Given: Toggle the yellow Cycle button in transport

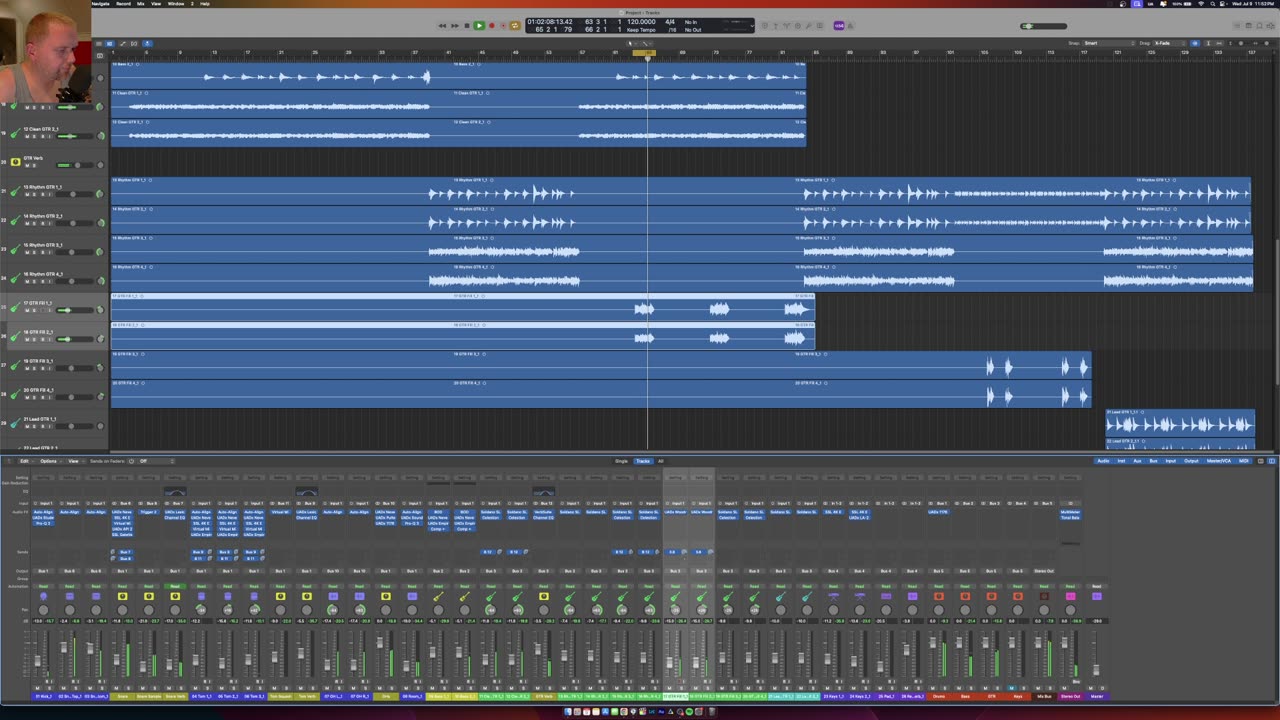Looking at the screenshot, I should 515,26.
